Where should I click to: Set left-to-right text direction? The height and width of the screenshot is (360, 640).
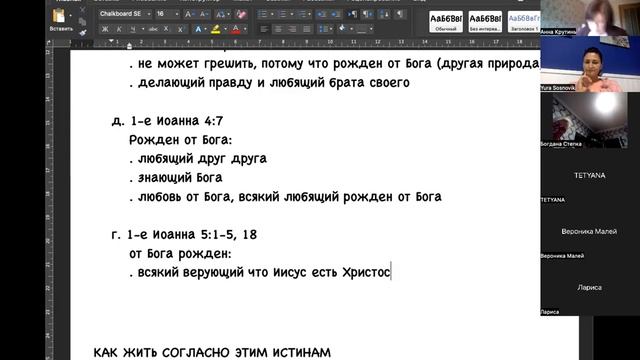click(352, 14)
